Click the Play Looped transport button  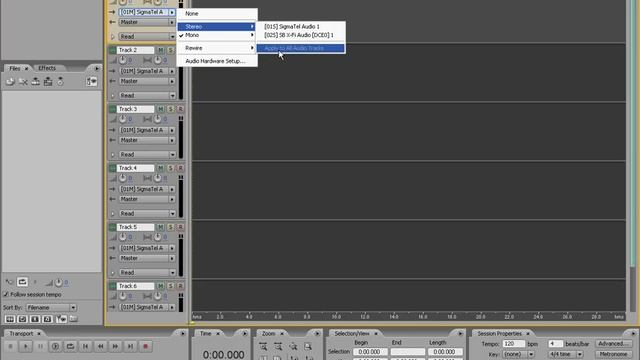coord(70,347)
